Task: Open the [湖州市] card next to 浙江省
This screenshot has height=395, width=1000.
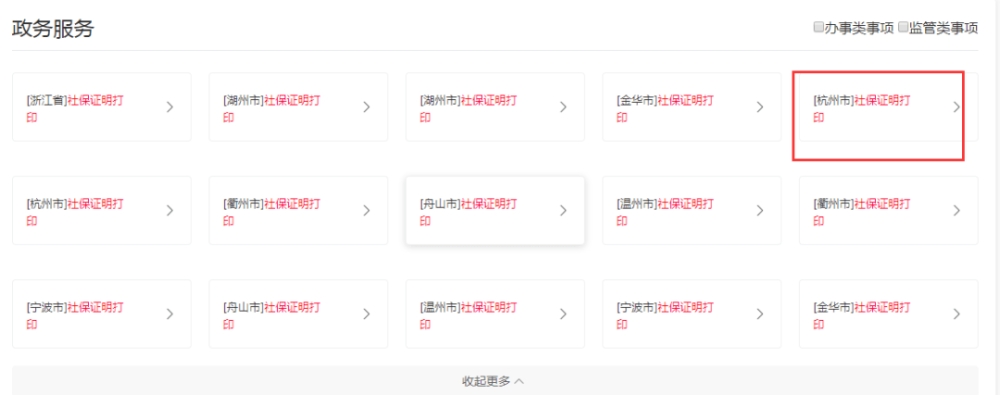Action: click(298, 107)
